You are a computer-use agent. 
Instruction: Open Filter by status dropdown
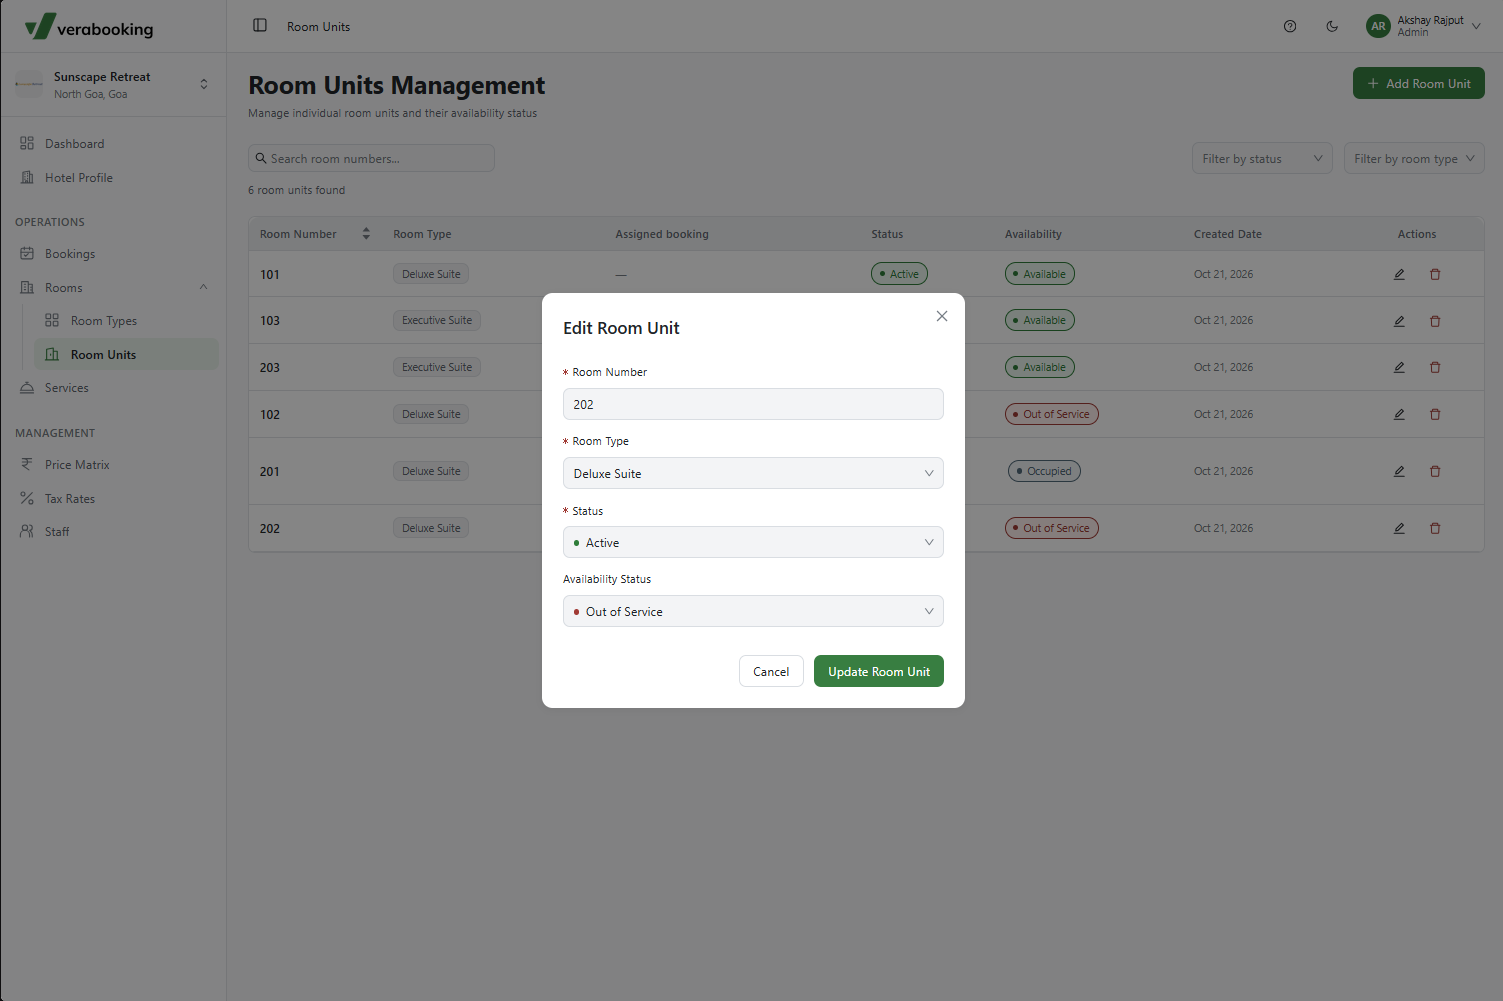coord(1262,158)
